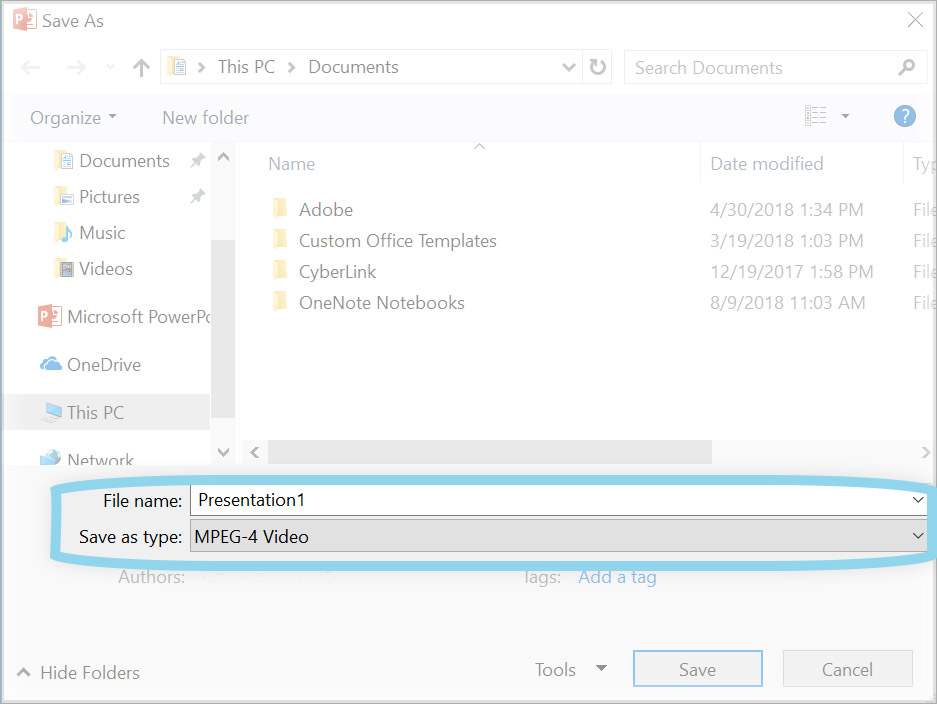
Task: Select OneDrive in the sidebar
Action: coord(103,365)
